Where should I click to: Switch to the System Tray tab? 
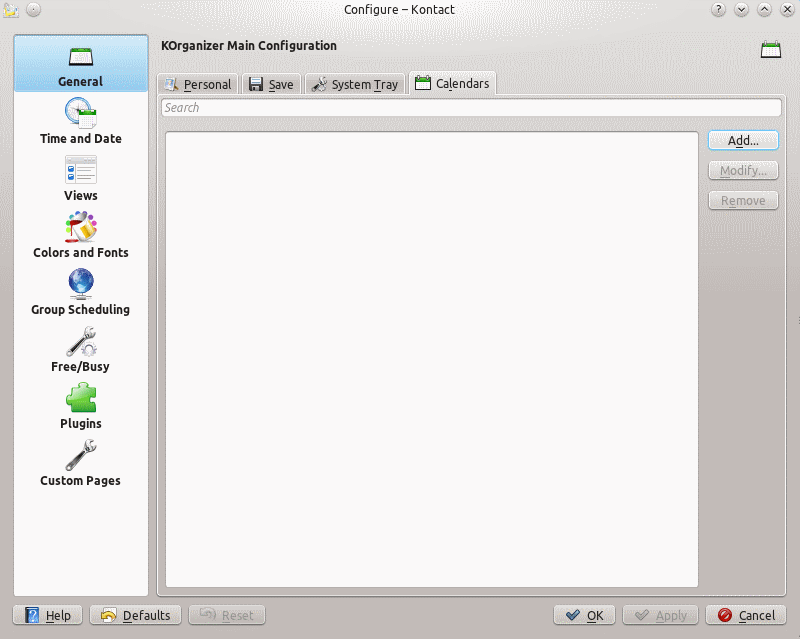point(355,84)
